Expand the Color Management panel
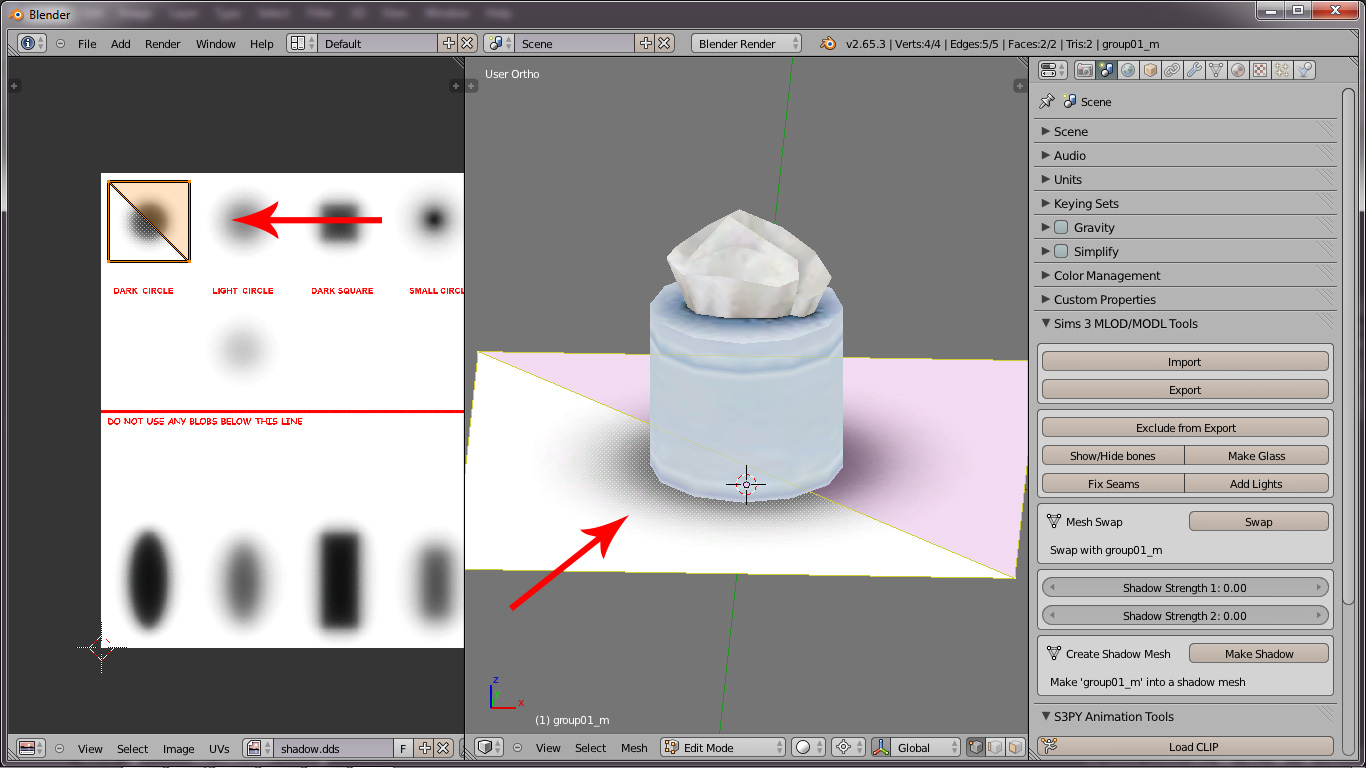Screen dimensions: 1366x768 1106,276
